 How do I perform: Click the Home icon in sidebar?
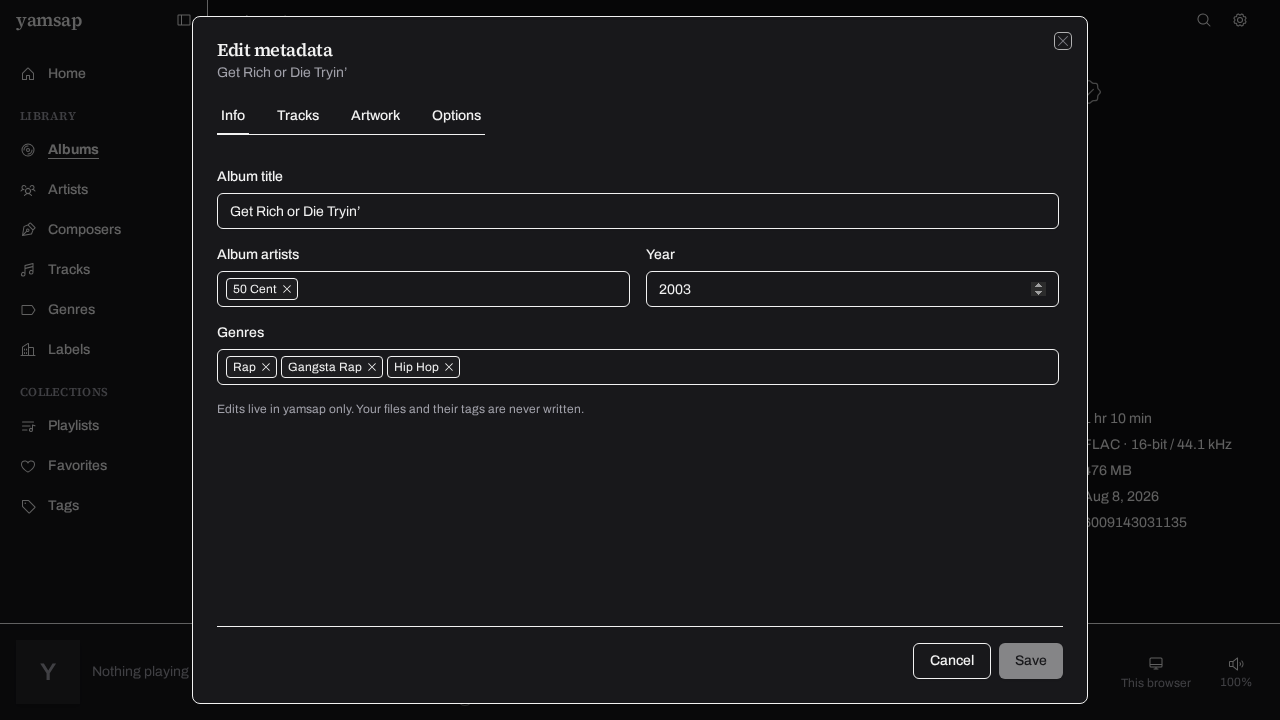[x=28, y=74]
